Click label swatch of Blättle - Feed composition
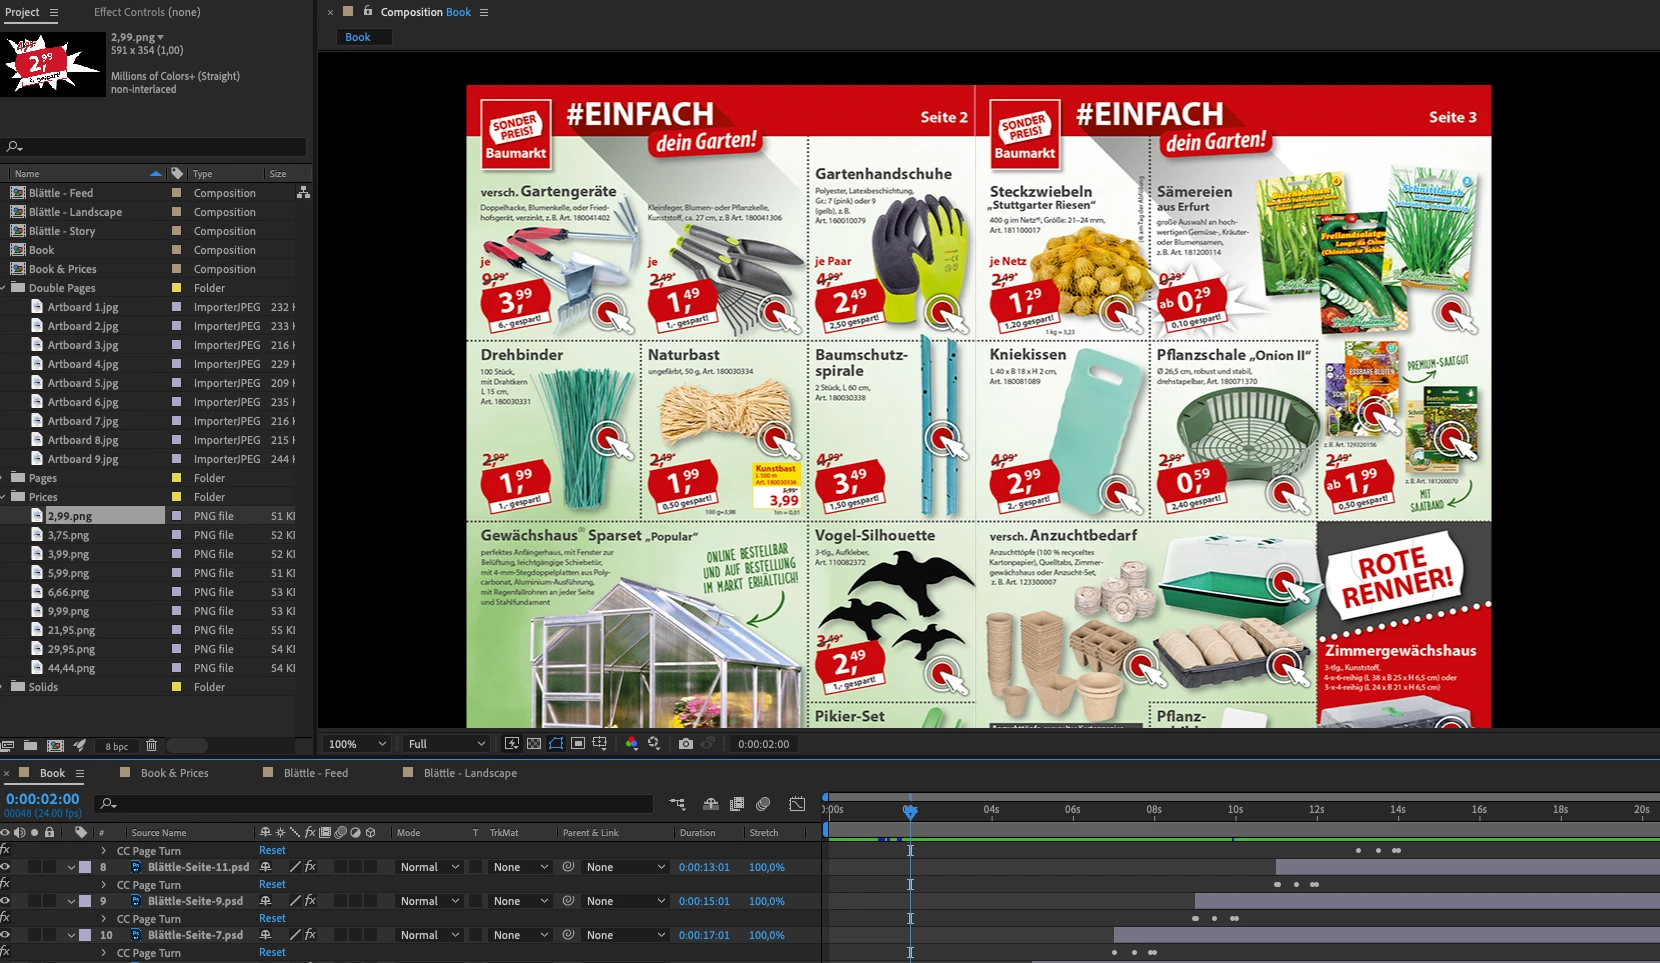The width and height of the screenshot is (1660, 963). [177, 193]
